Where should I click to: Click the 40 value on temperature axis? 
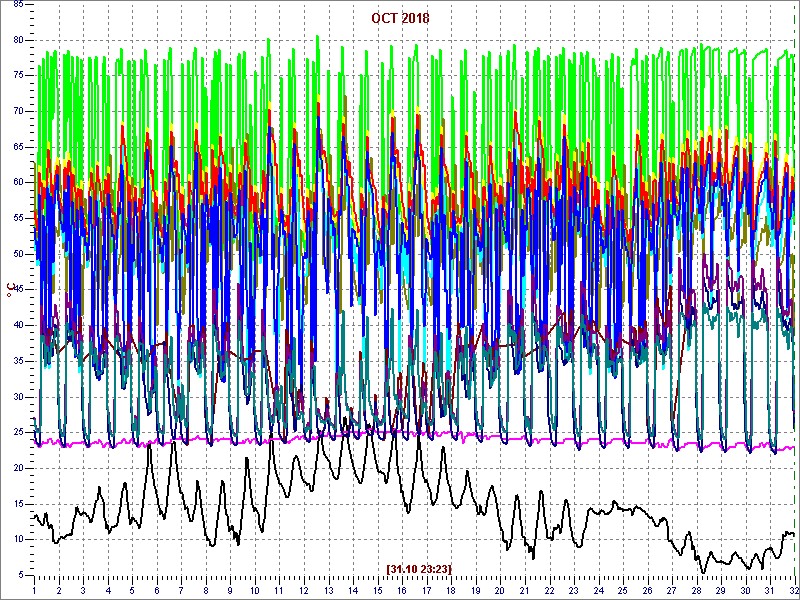pos(18,326)
